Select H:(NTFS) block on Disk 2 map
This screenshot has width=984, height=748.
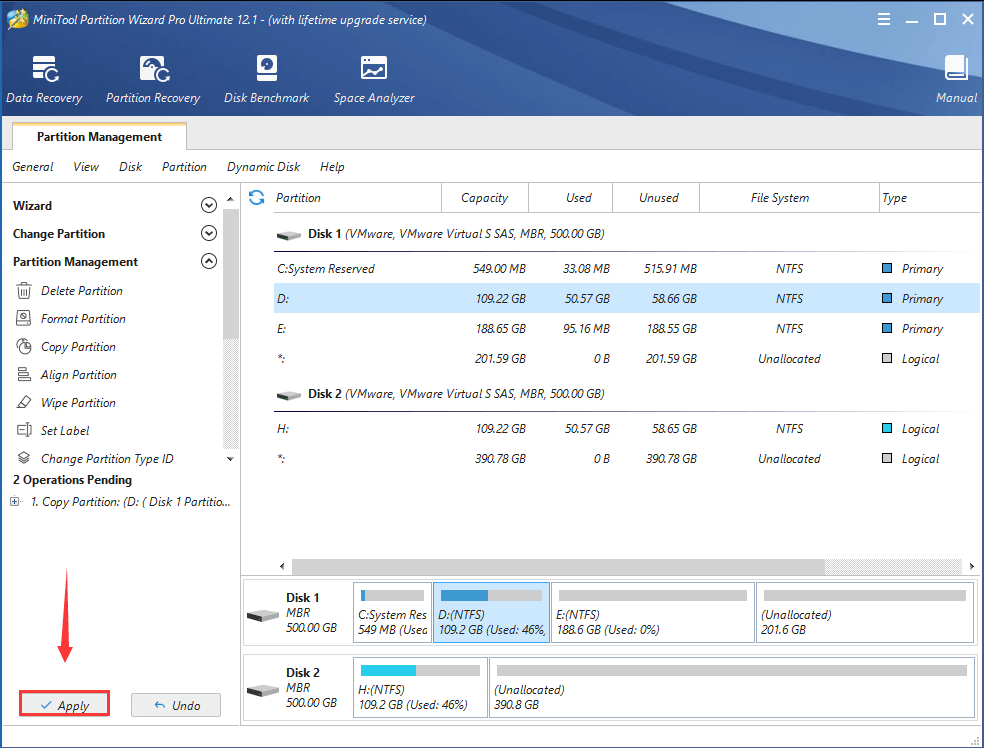click(x=420, y=687)
